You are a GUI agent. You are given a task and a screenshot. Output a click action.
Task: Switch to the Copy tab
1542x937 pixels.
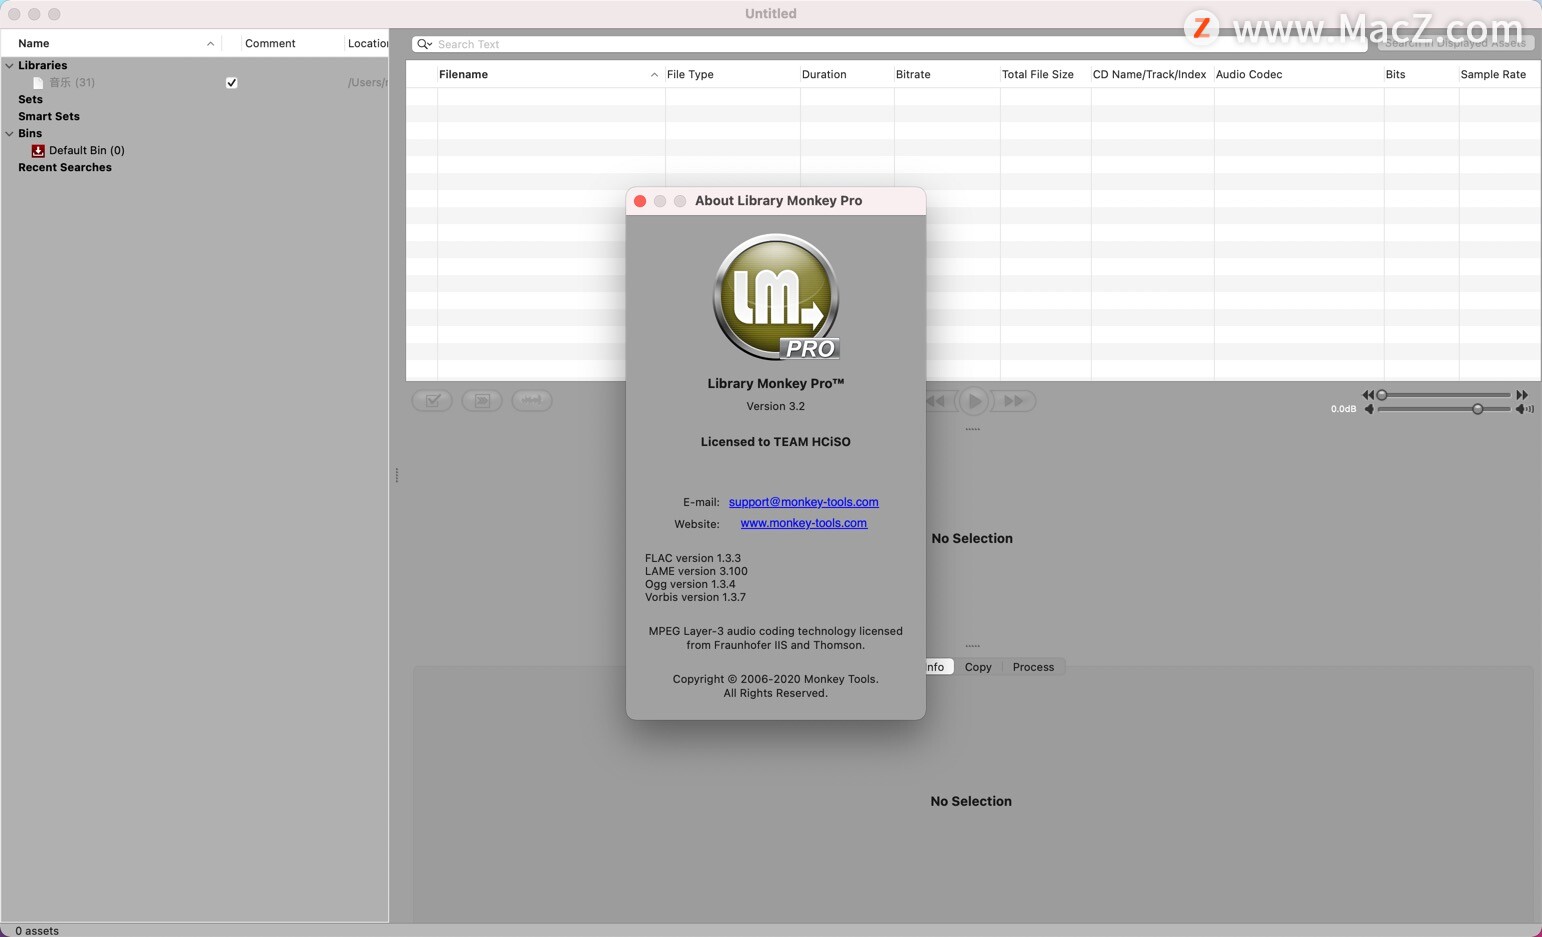point(978,667)
